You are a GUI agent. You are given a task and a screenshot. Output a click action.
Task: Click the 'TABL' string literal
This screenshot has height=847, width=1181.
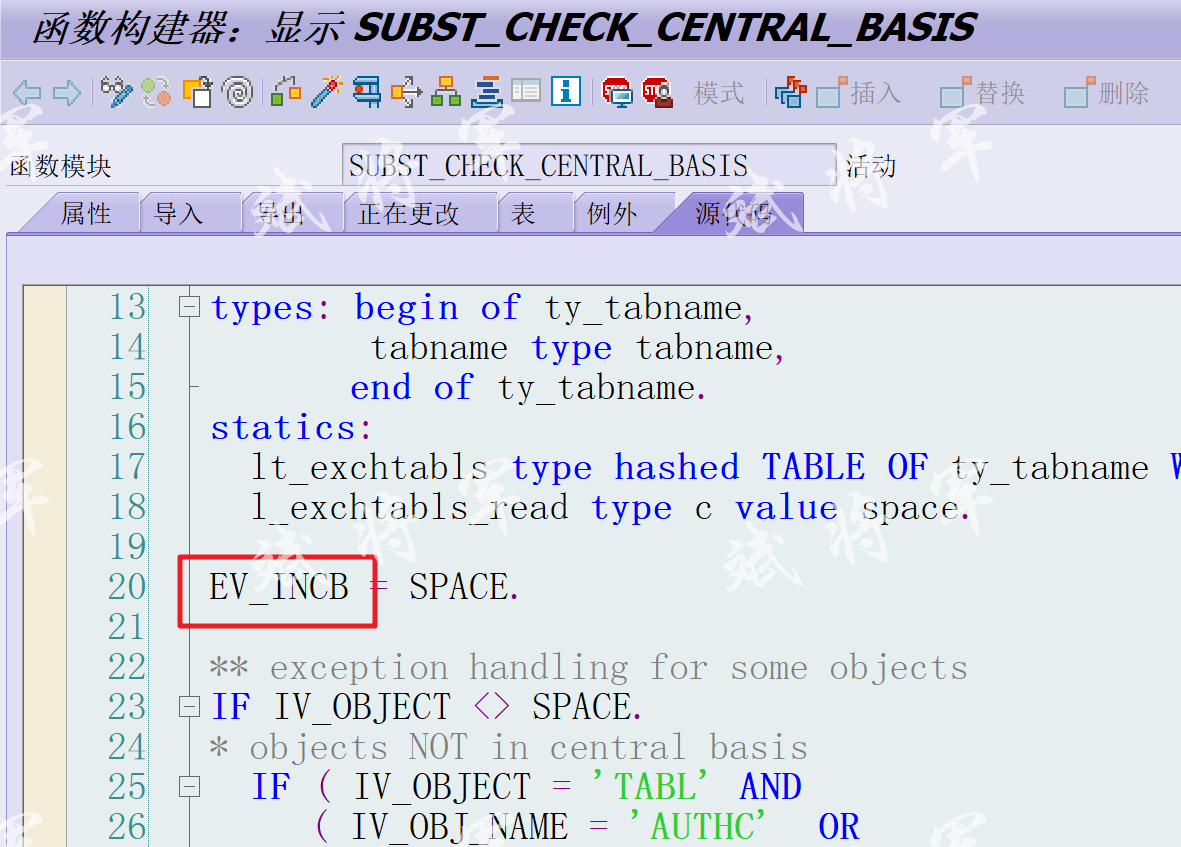[650, 787]
